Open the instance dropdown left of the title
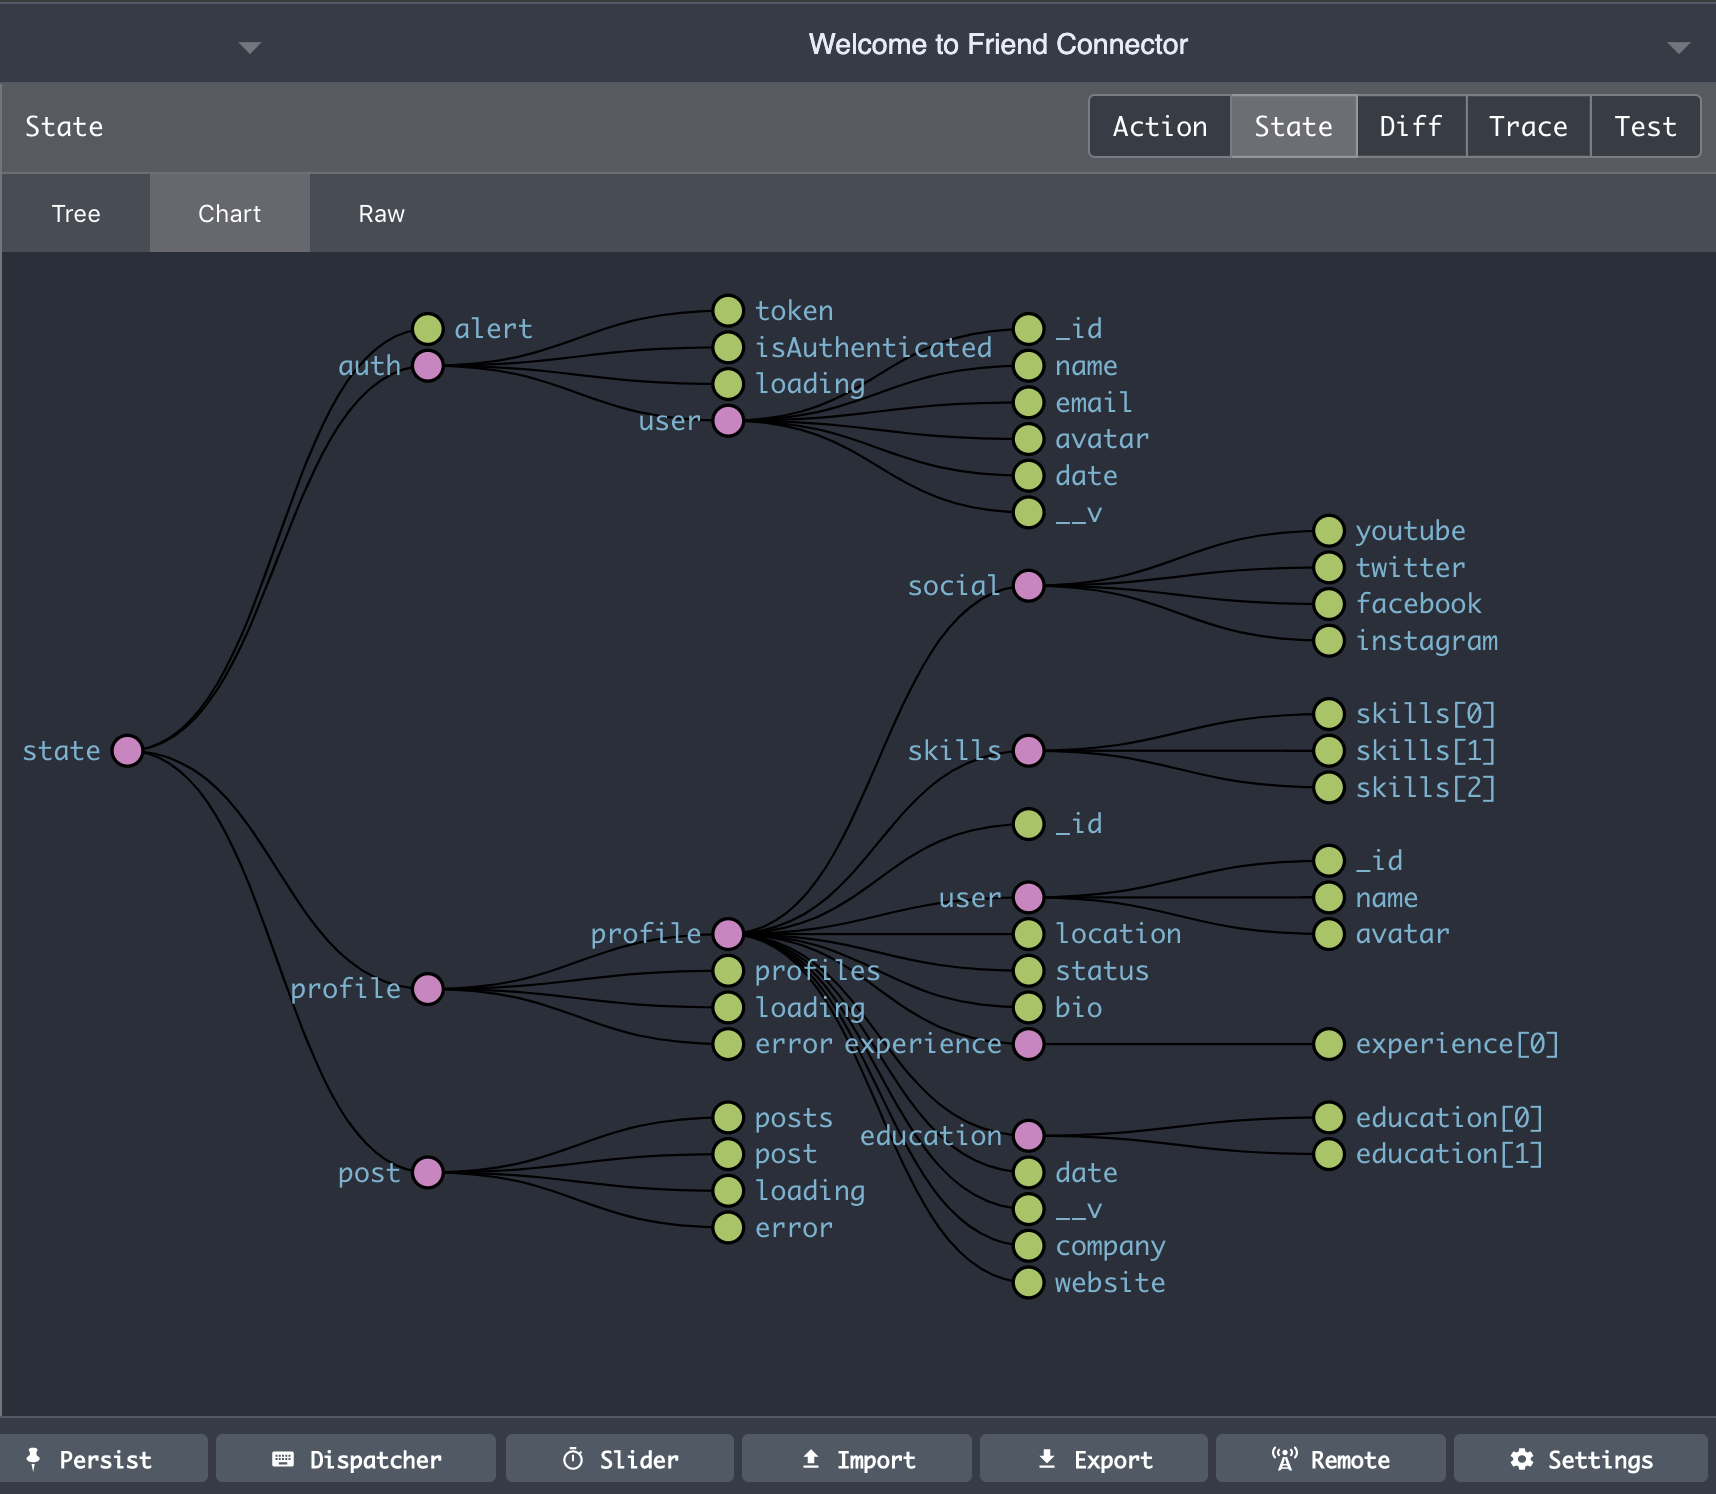This screenshot has width=1716, height=1494. (250, 47)
